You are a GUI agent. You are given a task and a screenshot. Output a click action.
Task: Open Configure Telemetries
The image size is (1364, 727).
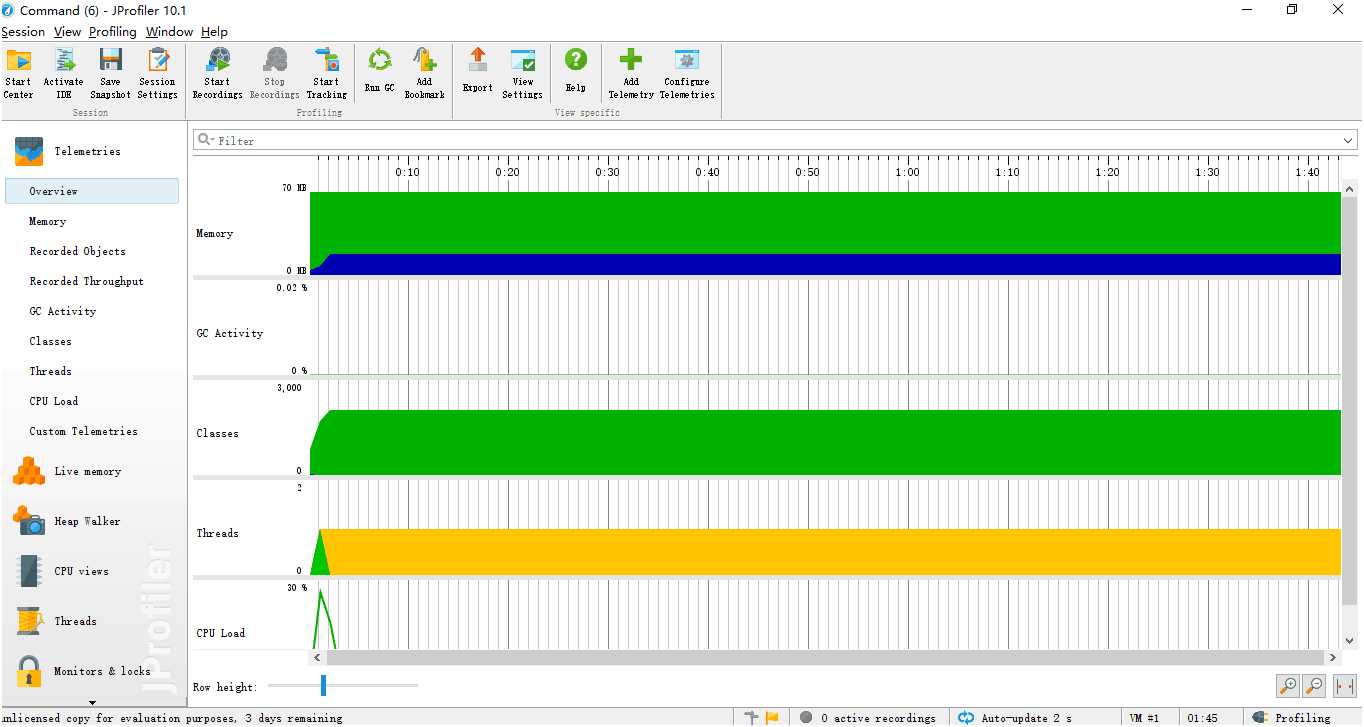pos(687,73)
